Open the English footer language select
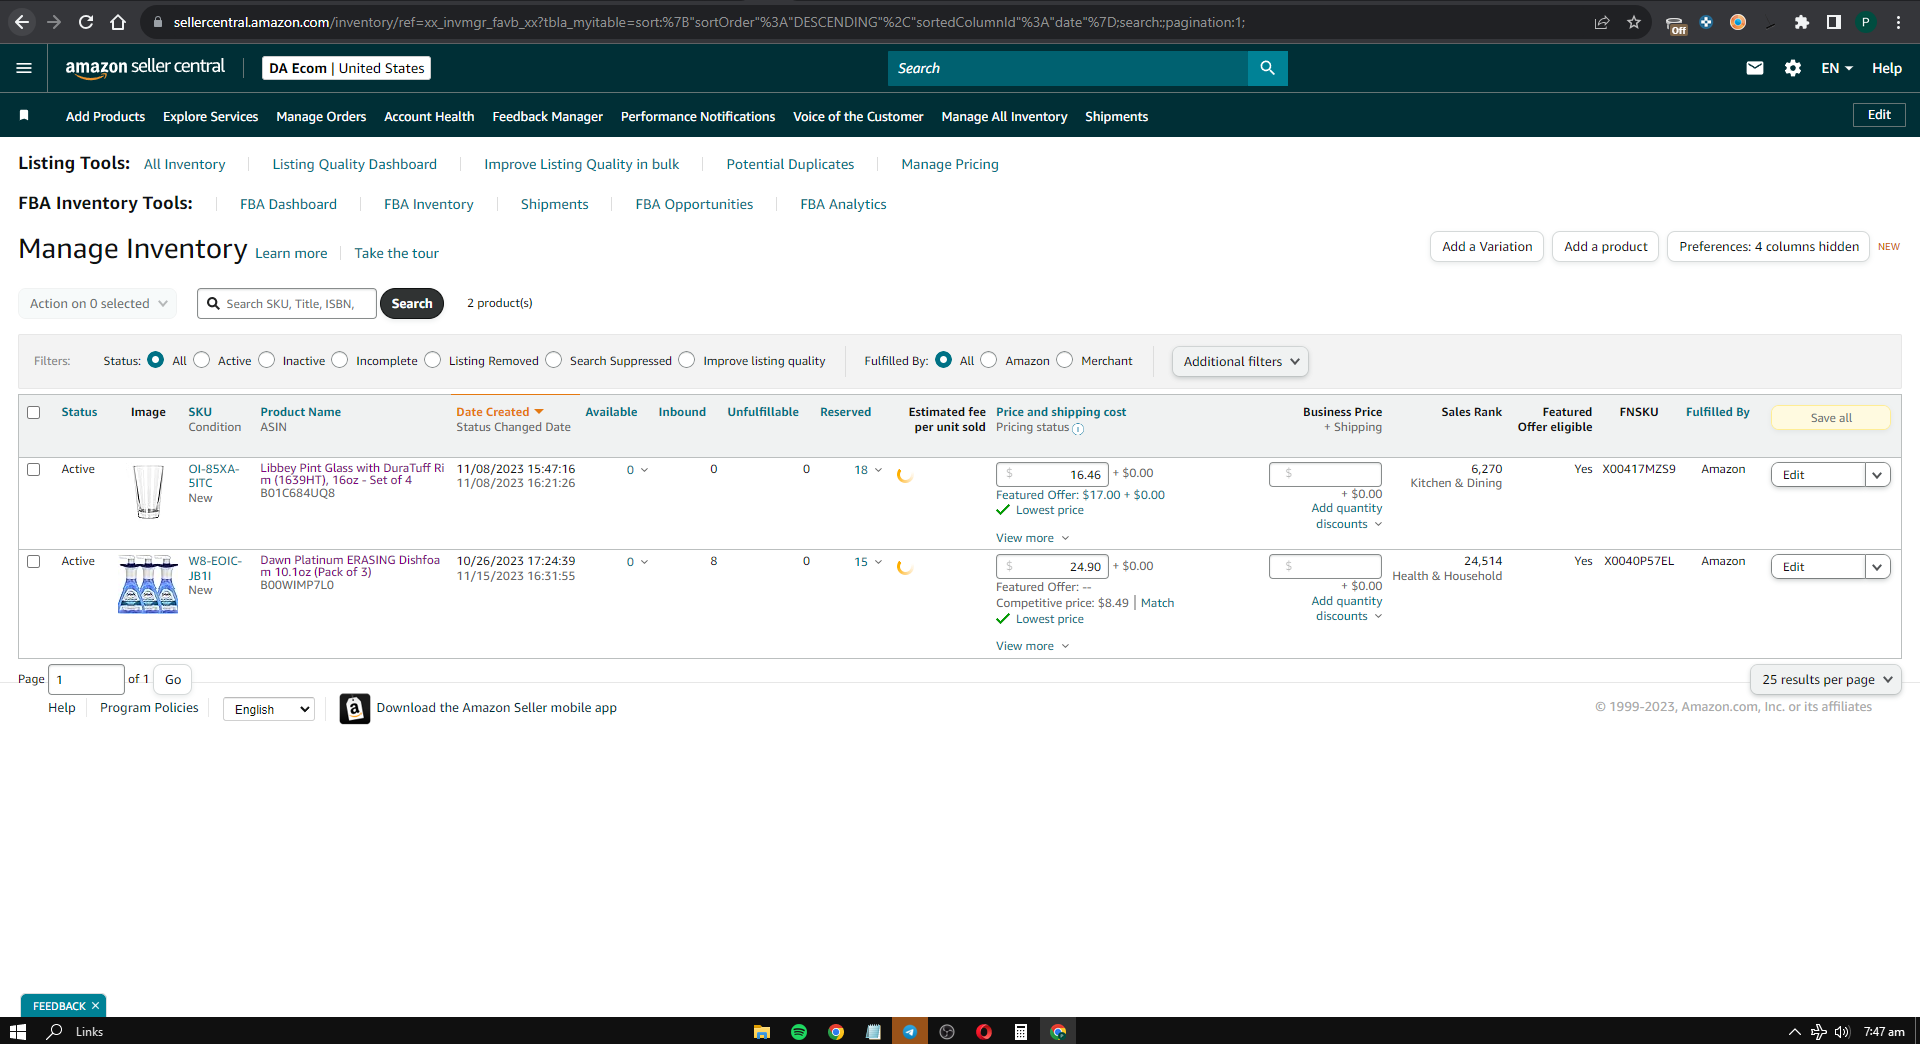 [269, 709]
